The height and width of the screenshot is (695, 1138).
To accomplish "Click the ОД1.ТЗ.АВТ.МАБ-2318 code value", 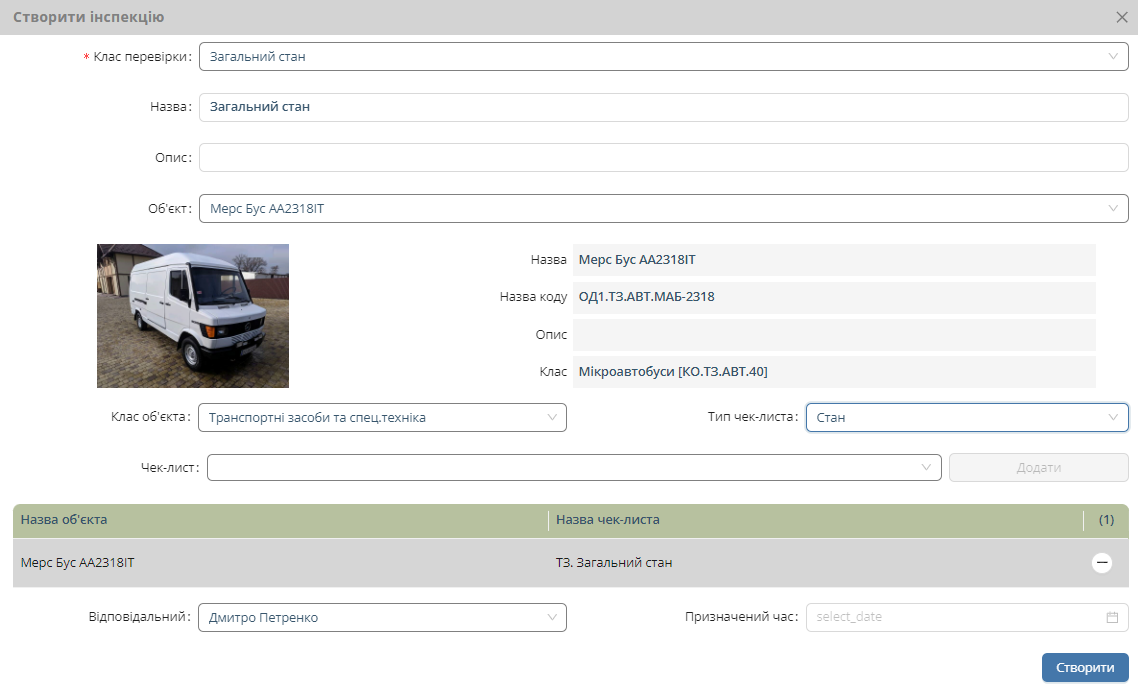I will (648, 296).
